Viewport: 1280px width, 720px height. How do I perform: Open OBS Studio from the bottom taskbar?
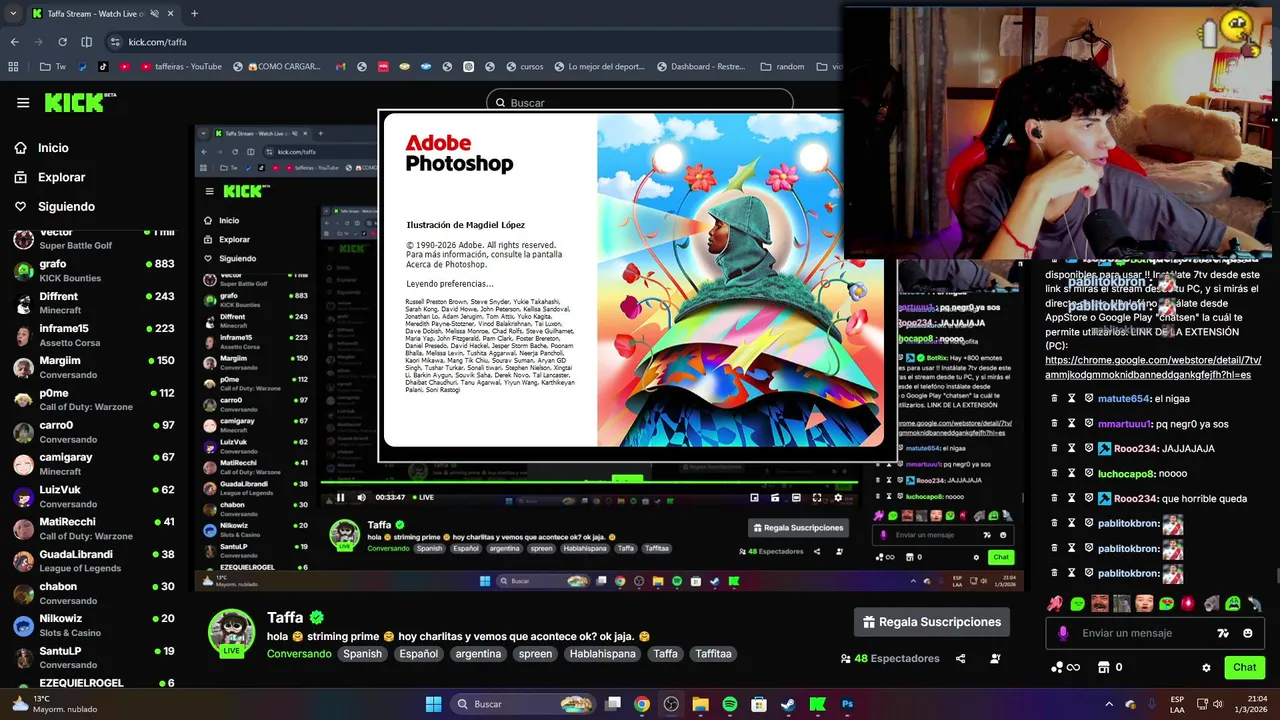pos(671,704)
